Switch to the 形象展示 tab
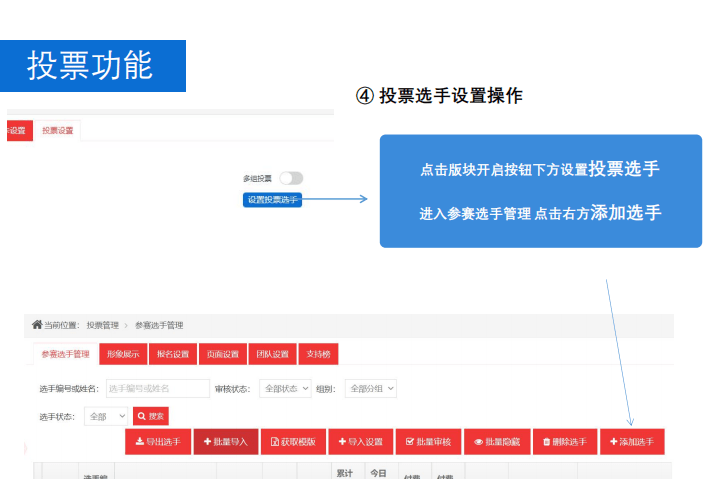 click(x=123, y=354)
